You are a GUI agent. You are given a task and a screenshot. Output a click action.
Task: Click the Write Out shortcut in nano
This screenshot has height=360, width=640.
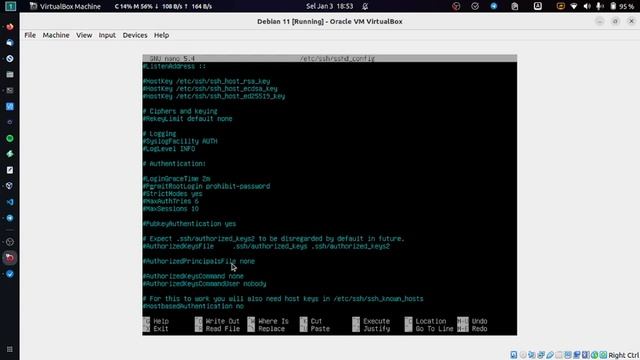click(218, 321)
